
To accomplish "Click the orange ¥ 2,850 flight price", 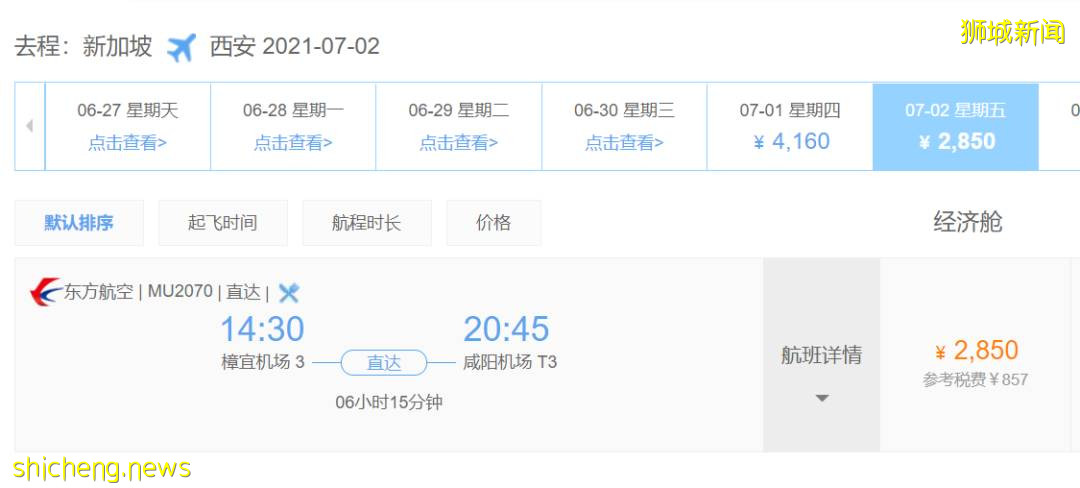I will 976,351.
